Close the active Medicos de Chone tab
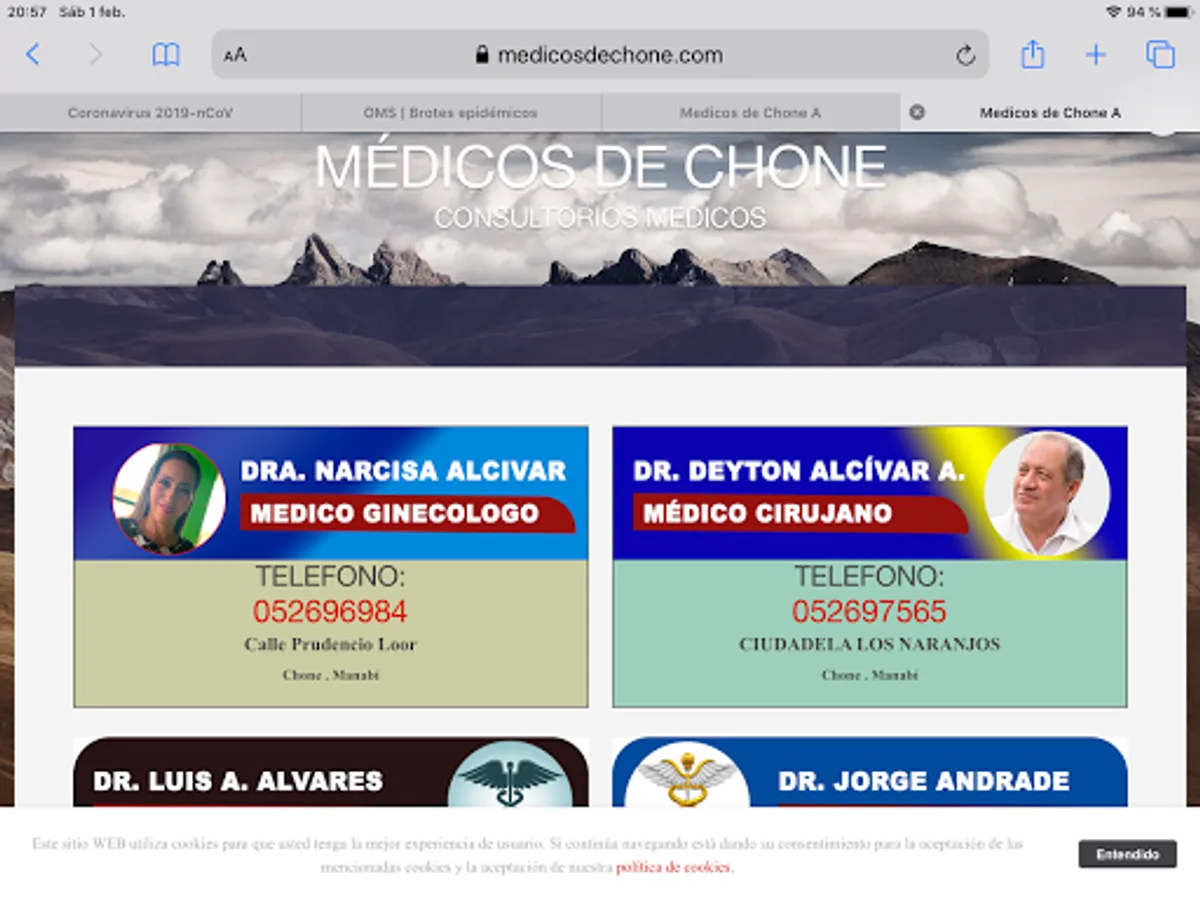This screenshot has height=900, width=1200. click(916, 112)
